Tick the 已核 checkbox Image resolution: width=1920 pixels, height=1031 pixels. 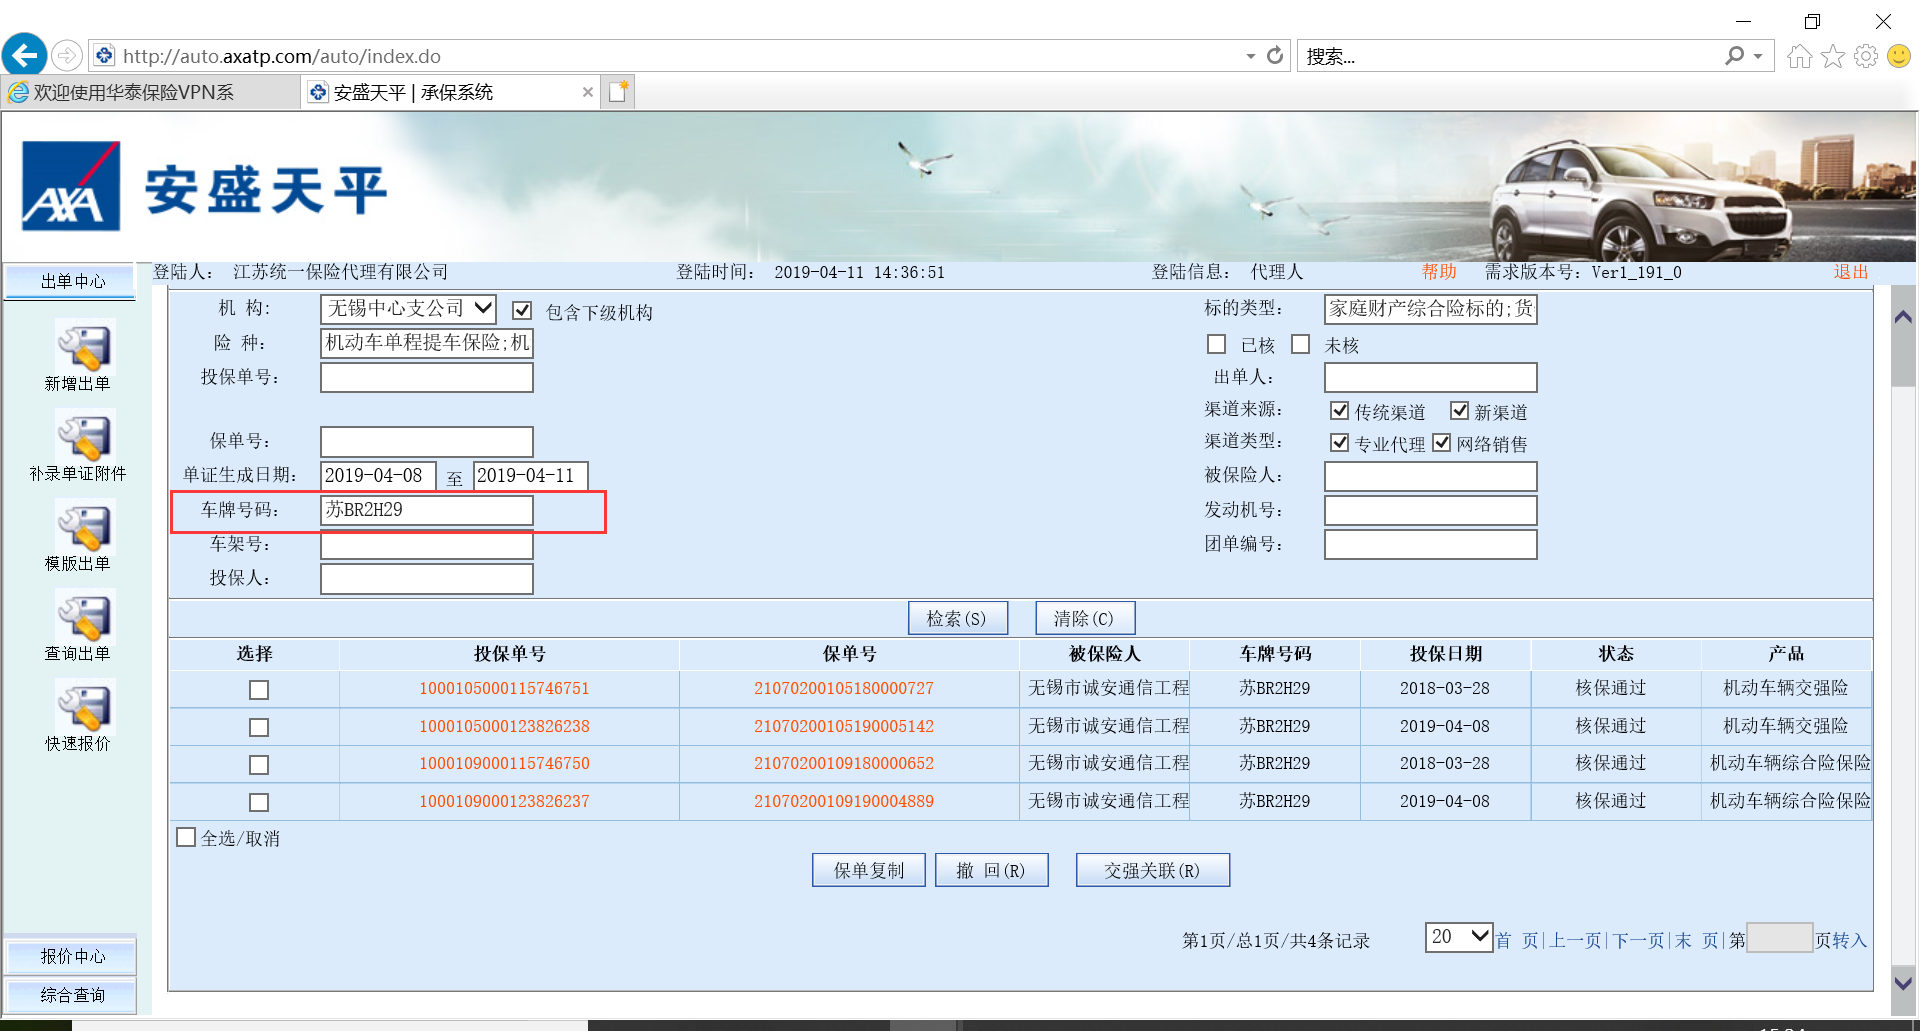[x=1217, y=344]
